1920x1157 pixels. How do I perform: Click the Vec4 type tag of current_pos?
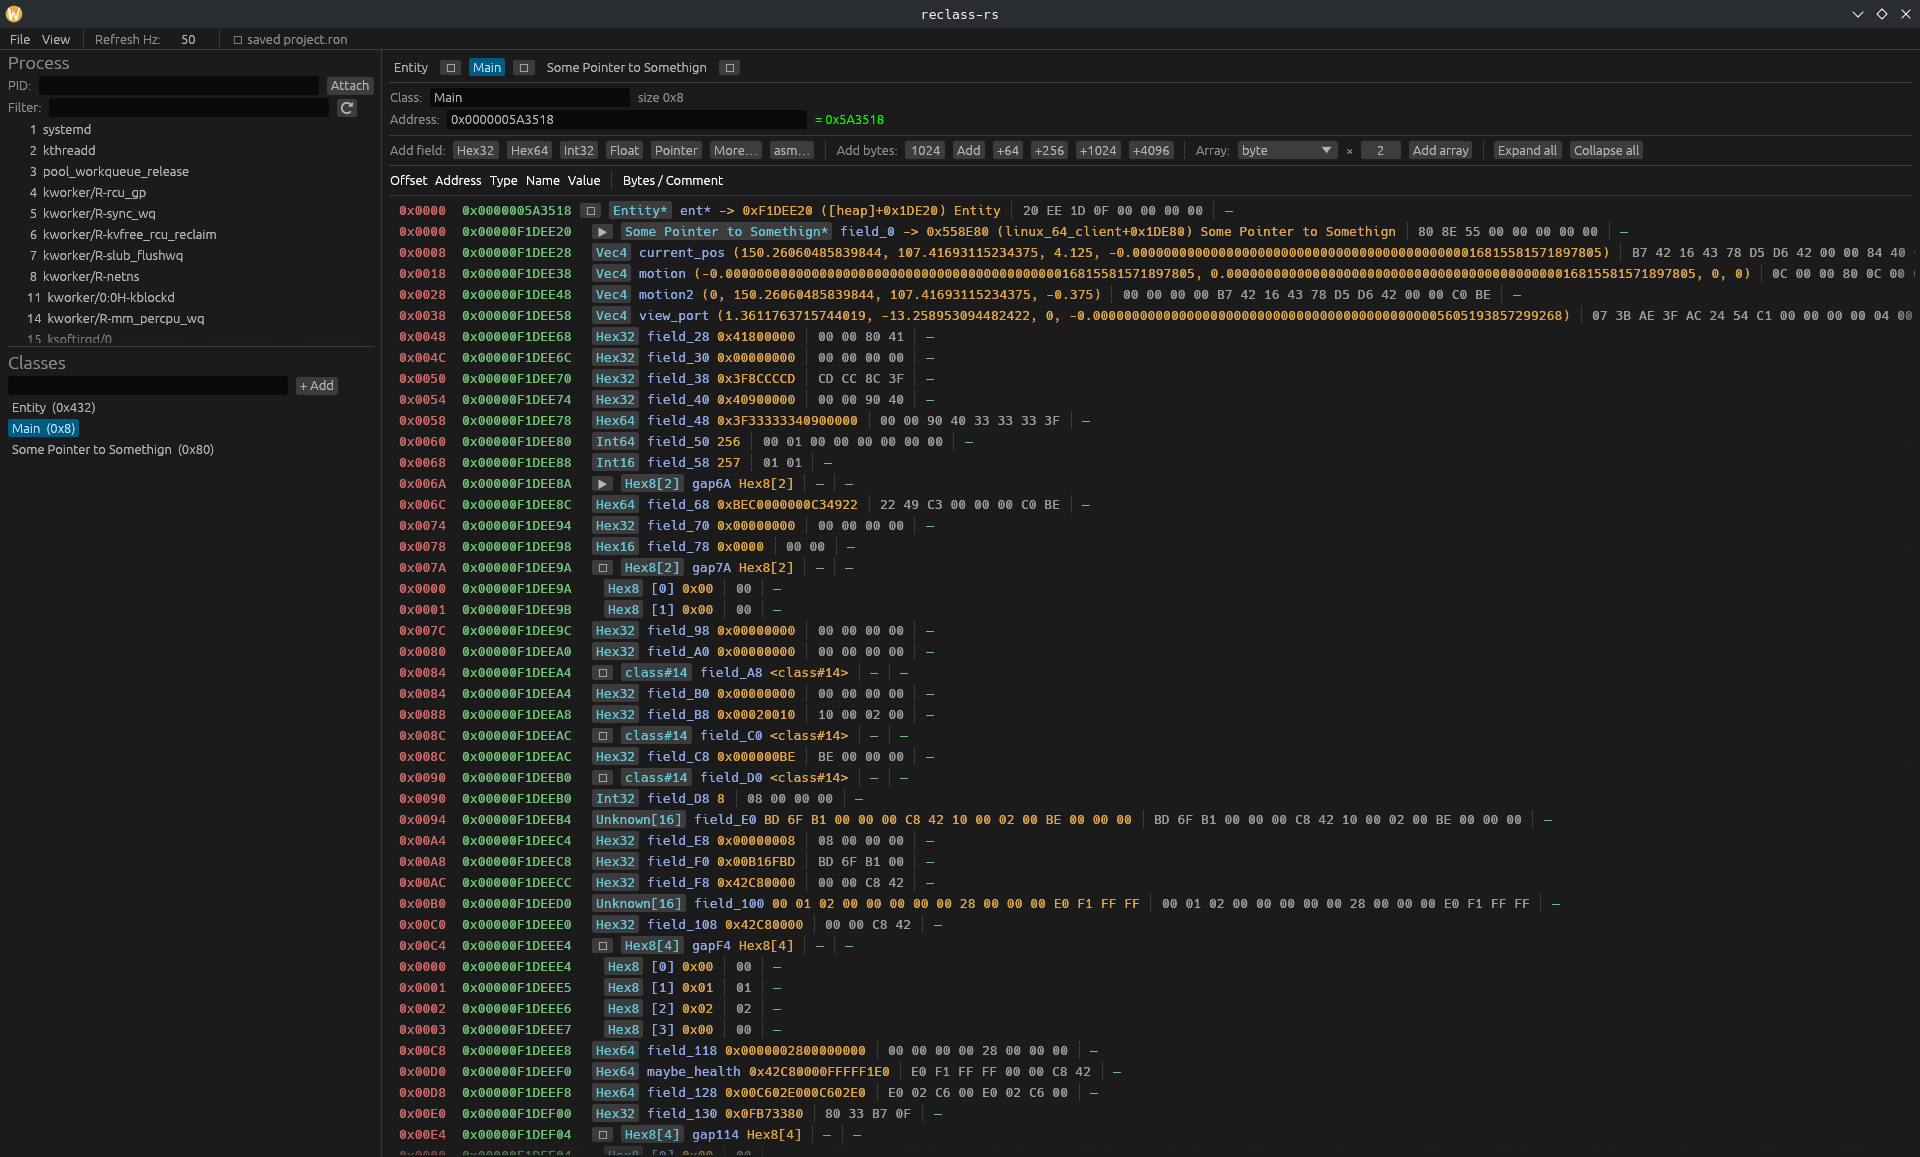click(611, 253)
